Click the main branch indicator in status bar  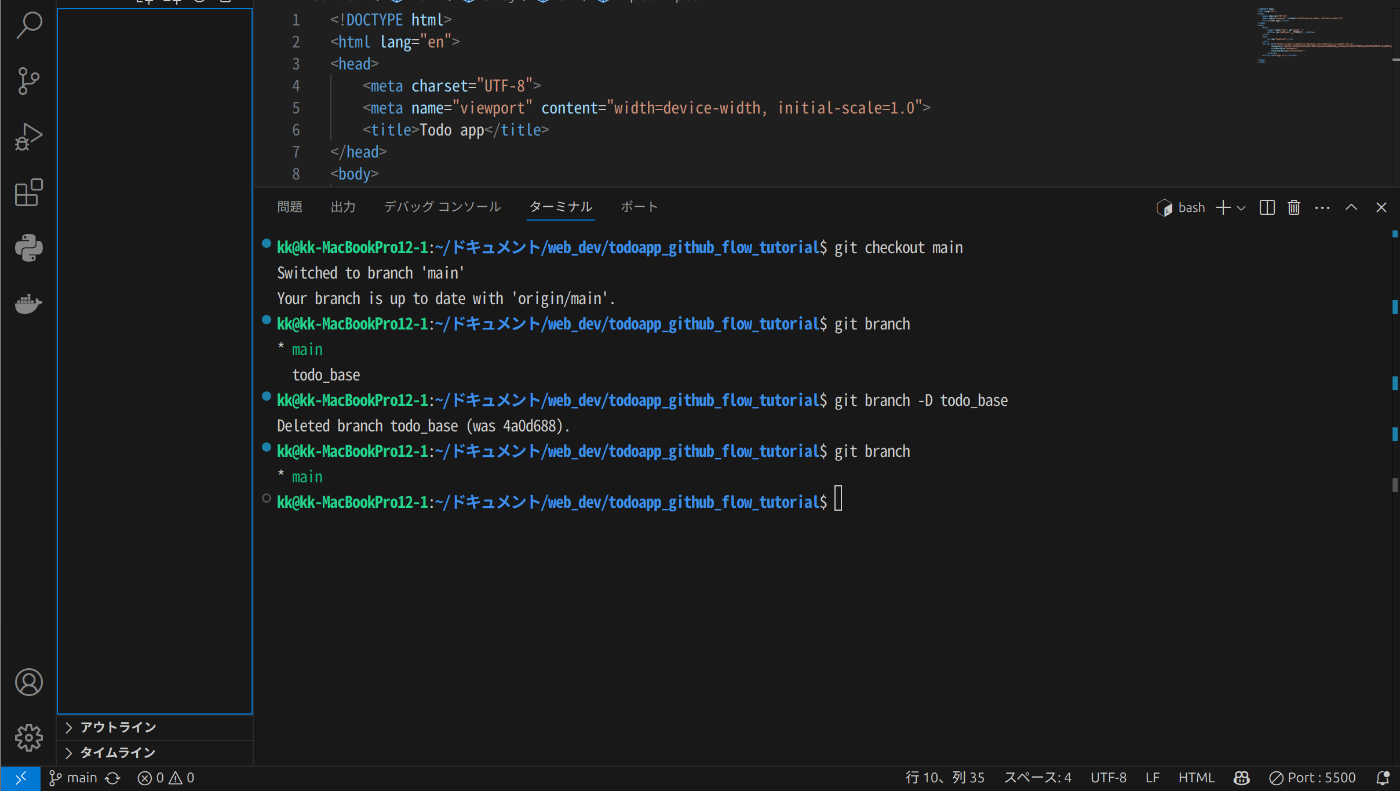tap(73, 778)
